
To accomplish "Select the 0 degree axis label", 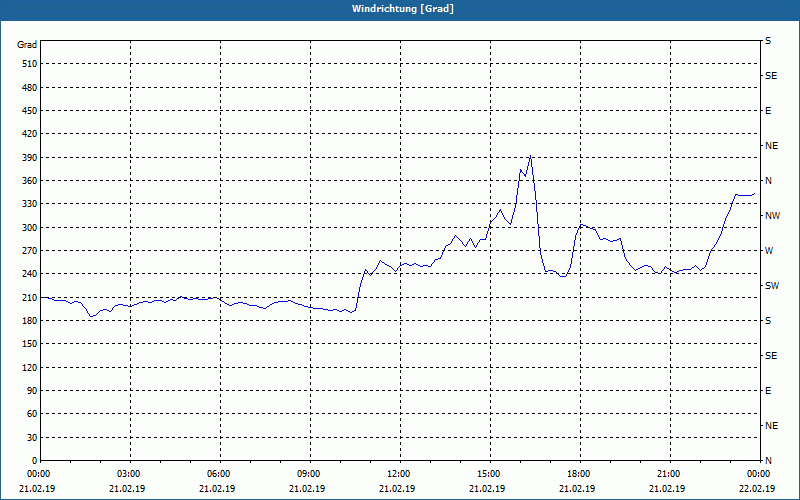I will point(35,461).
